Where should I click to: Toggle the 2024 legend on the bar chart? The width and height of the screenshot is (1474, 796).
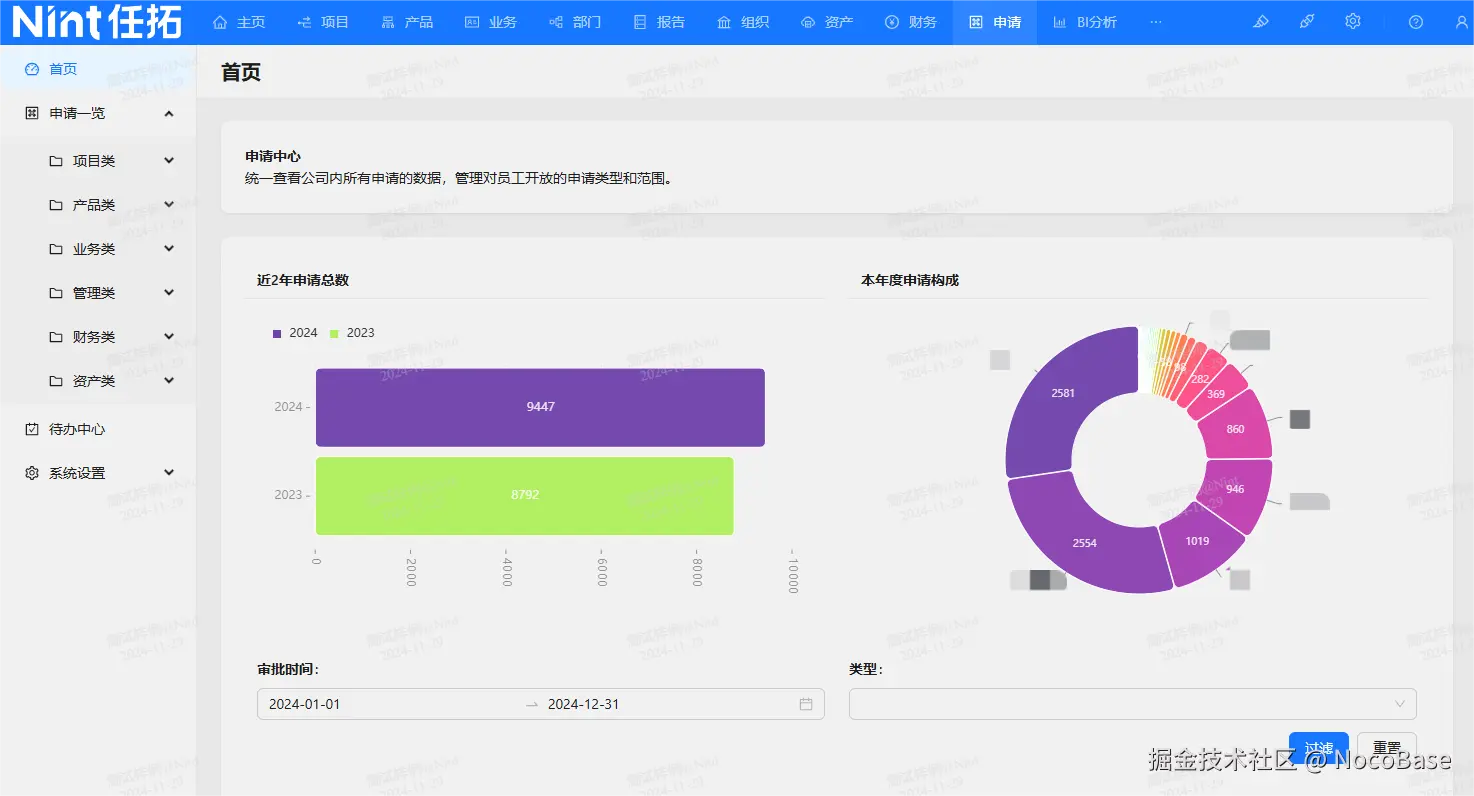click(x=294, y=332)
